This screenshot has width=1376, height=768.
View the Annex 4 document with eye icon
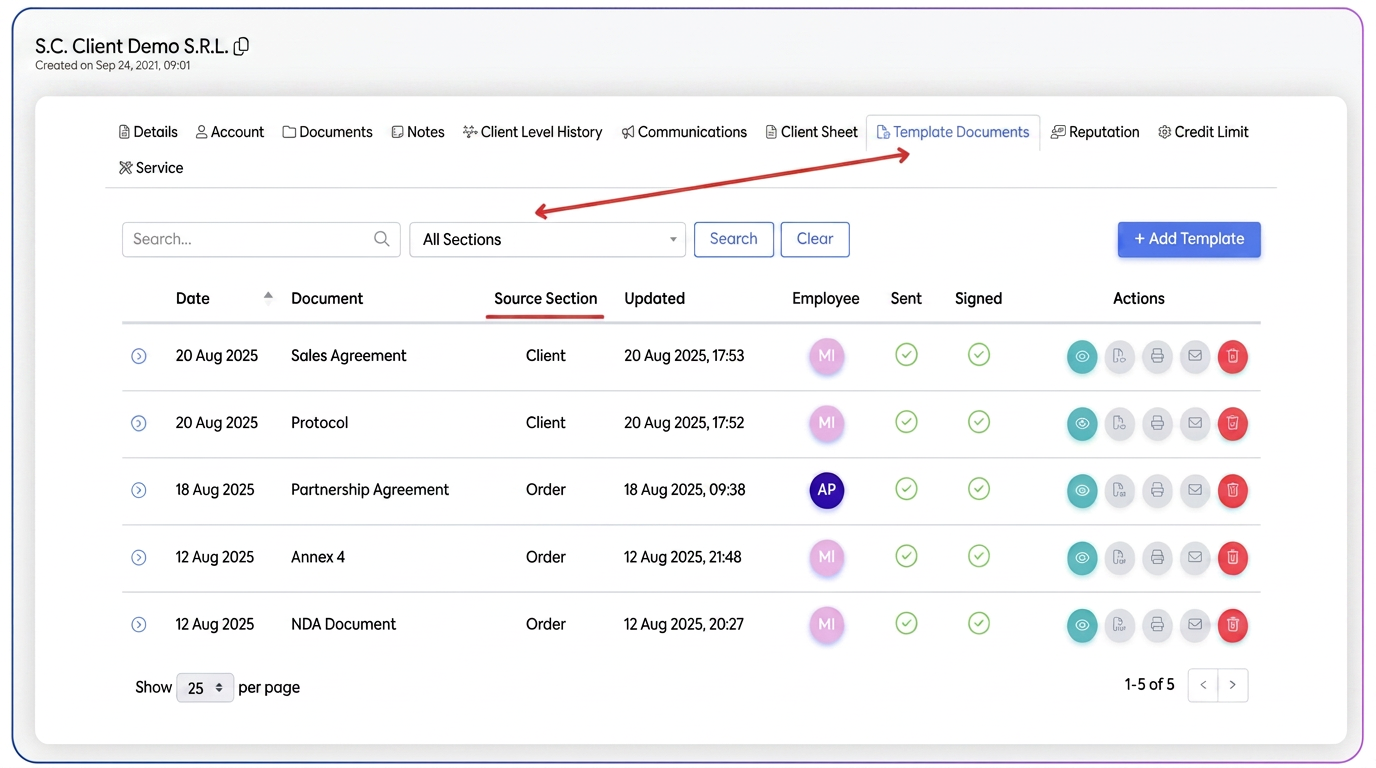tap(1082, 557)
